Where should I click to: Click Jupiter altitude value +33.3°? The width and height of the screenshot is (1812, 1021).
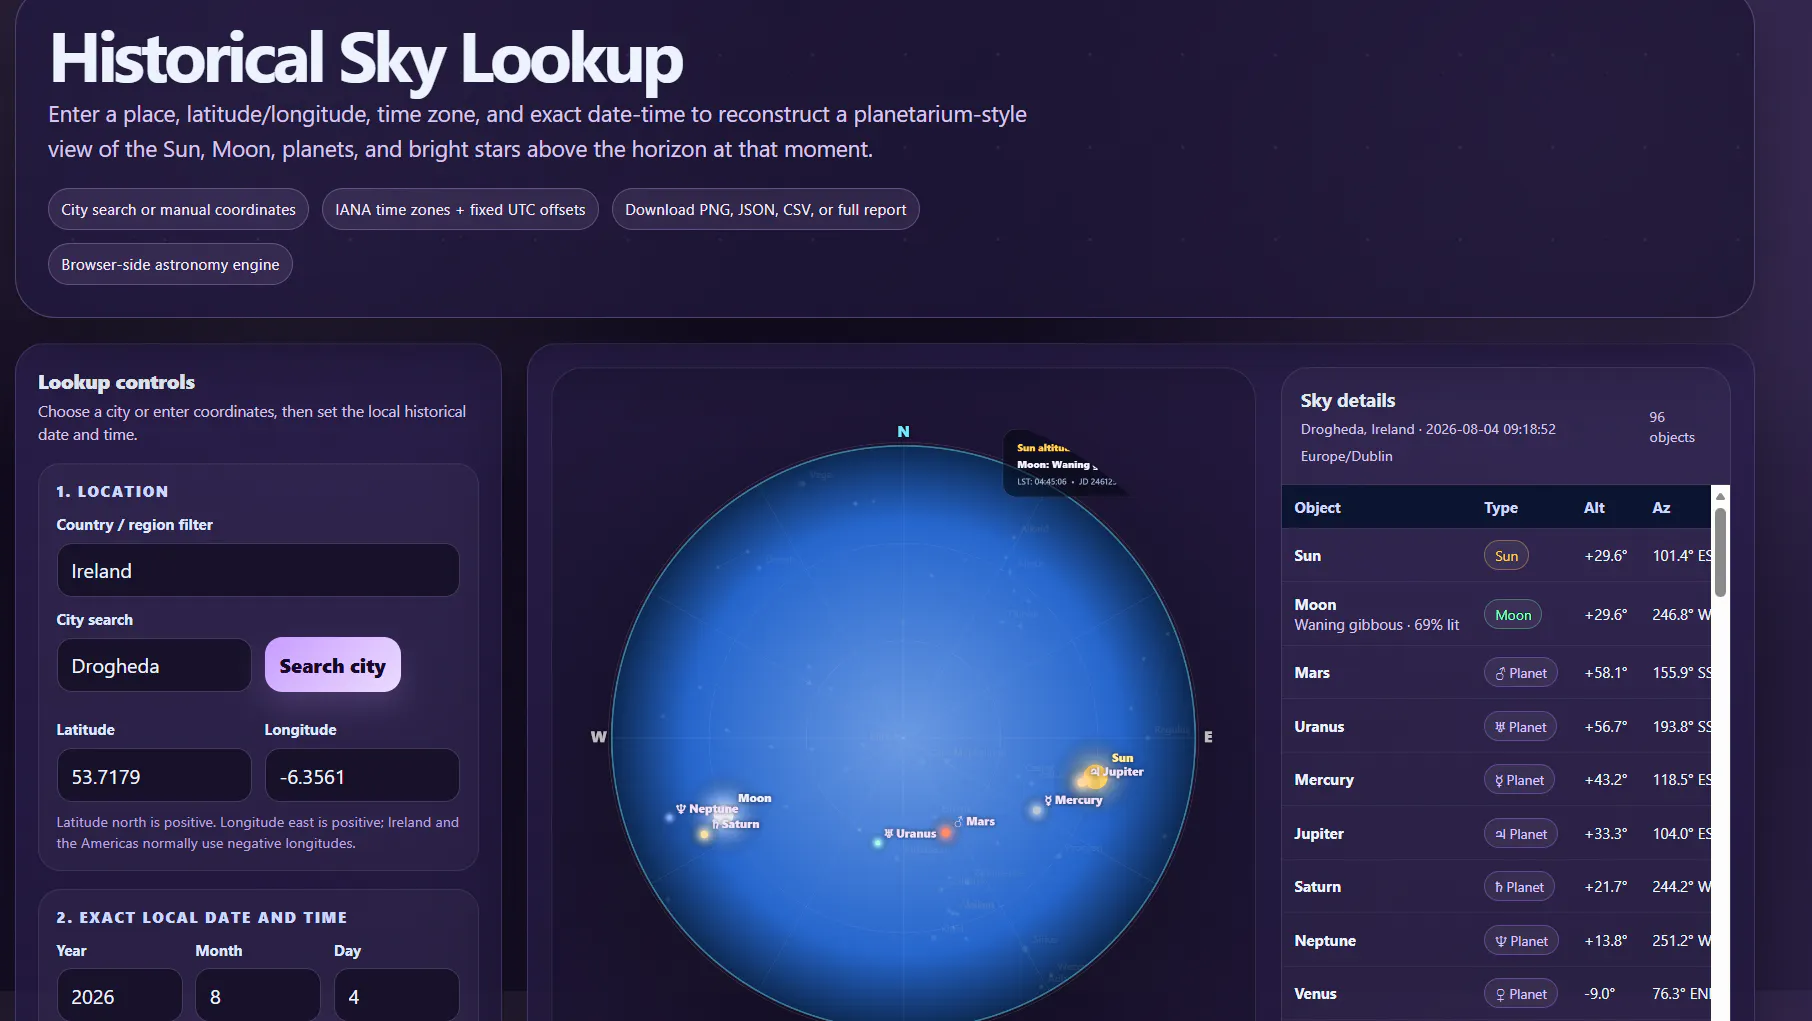(1606, 834)
